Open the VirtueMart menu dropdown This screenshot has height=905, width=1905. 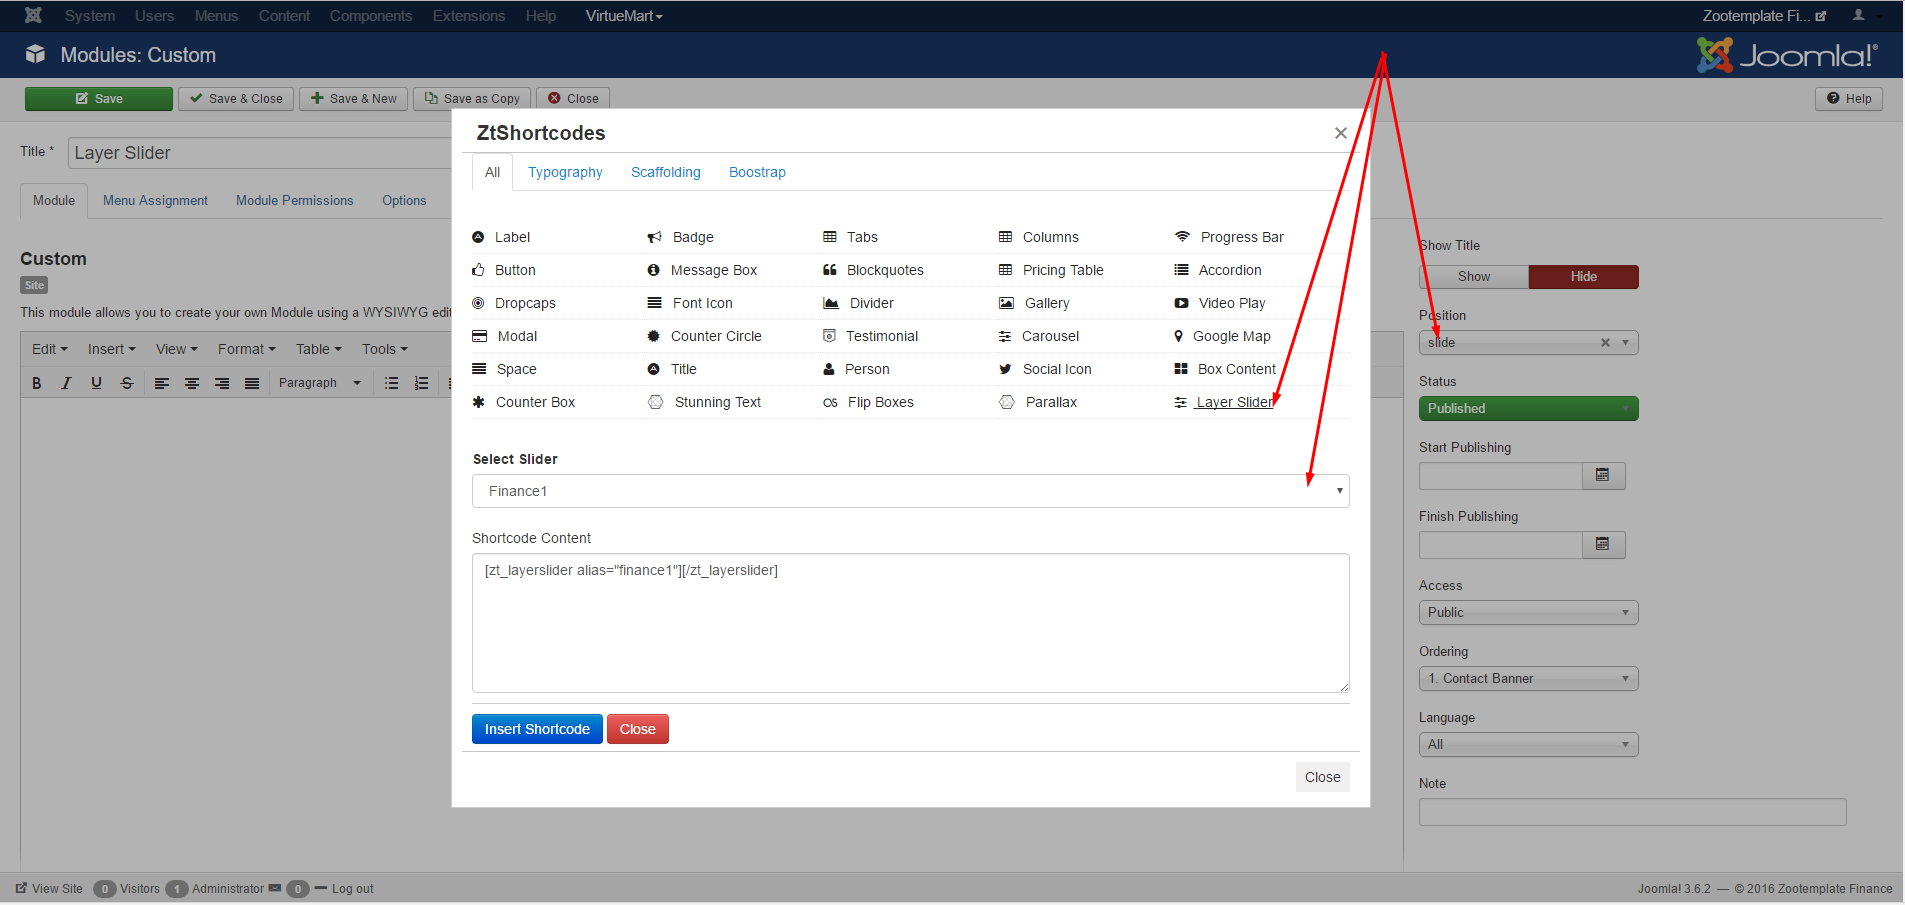624,16
